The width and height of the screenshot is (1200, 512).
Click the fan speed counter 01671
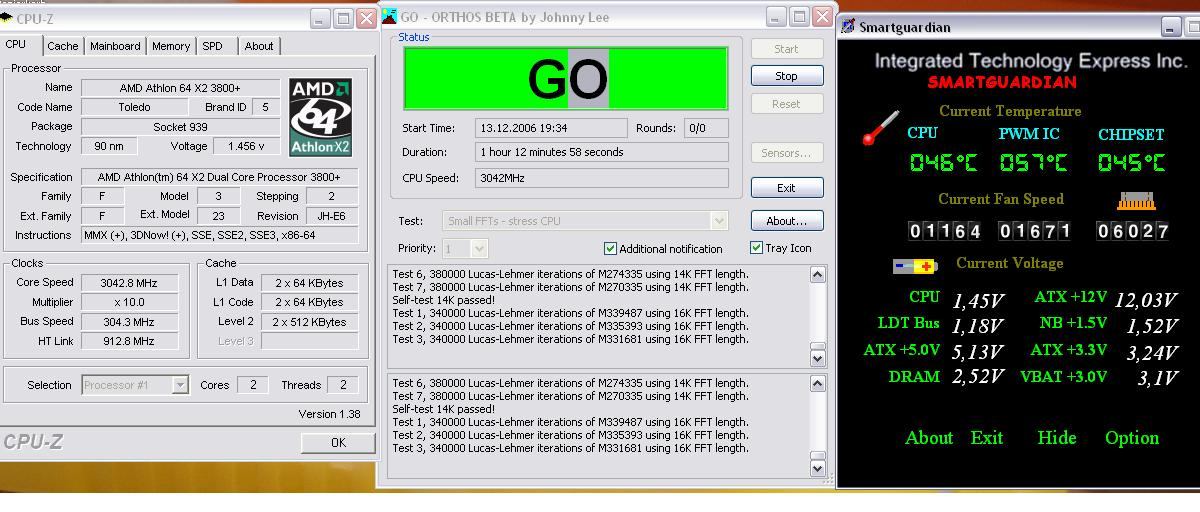(1035, 231)
